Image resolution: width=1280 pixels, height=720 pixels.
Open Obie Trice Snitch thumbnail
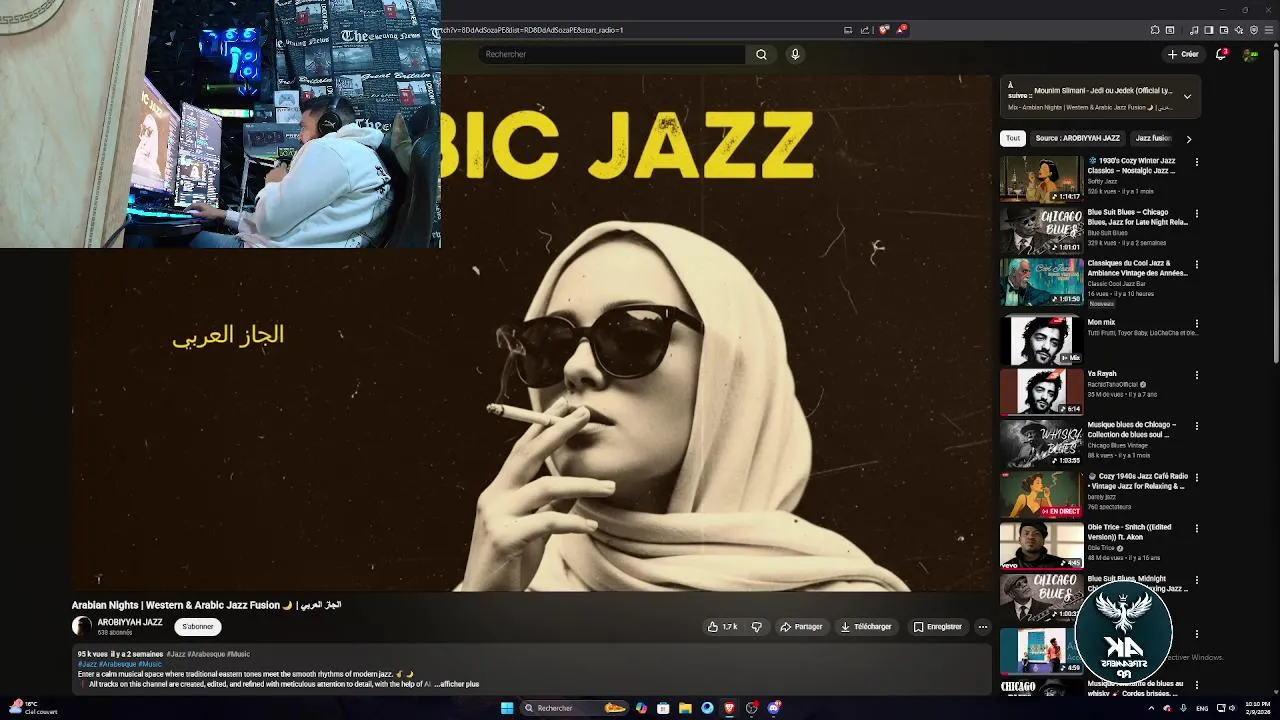tap(1041, 545)
